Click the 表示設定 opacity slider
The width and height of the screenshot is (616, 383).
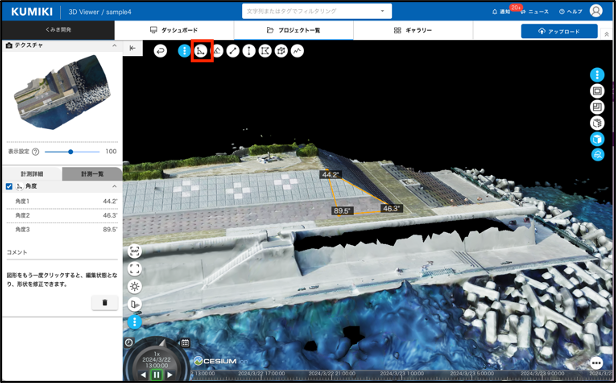(72, 152)
